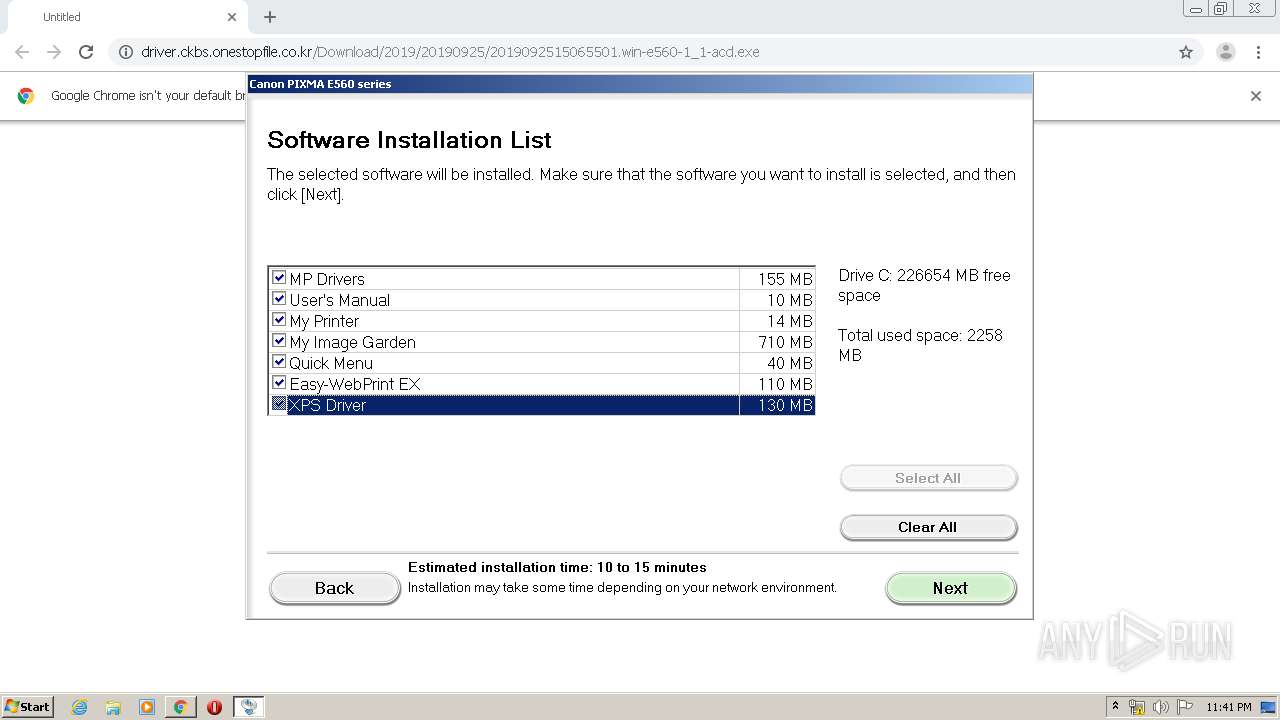Toggle the Easy-WebPrint EX checkbox
Viewport: 1280px width, 720px height.
279,383
